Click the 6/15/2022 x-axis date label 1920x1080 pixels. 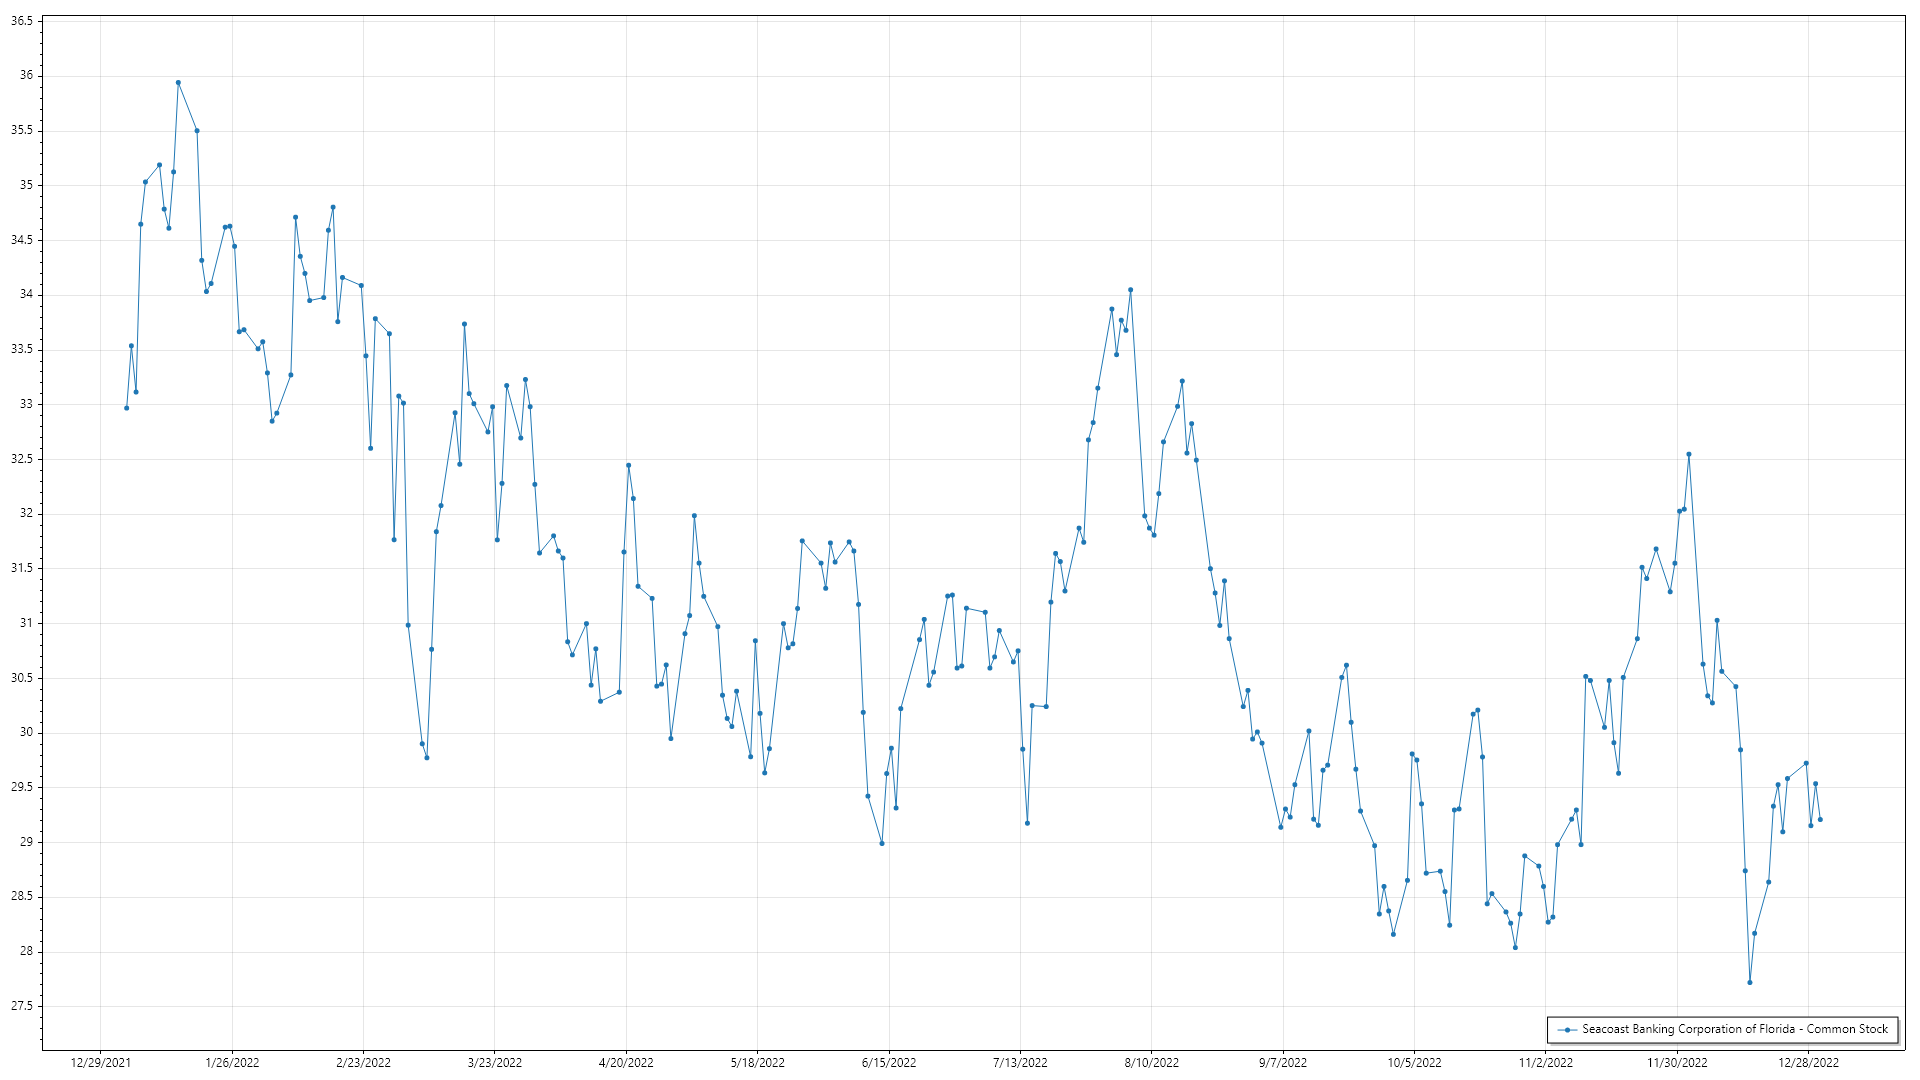pos(889,1063)
